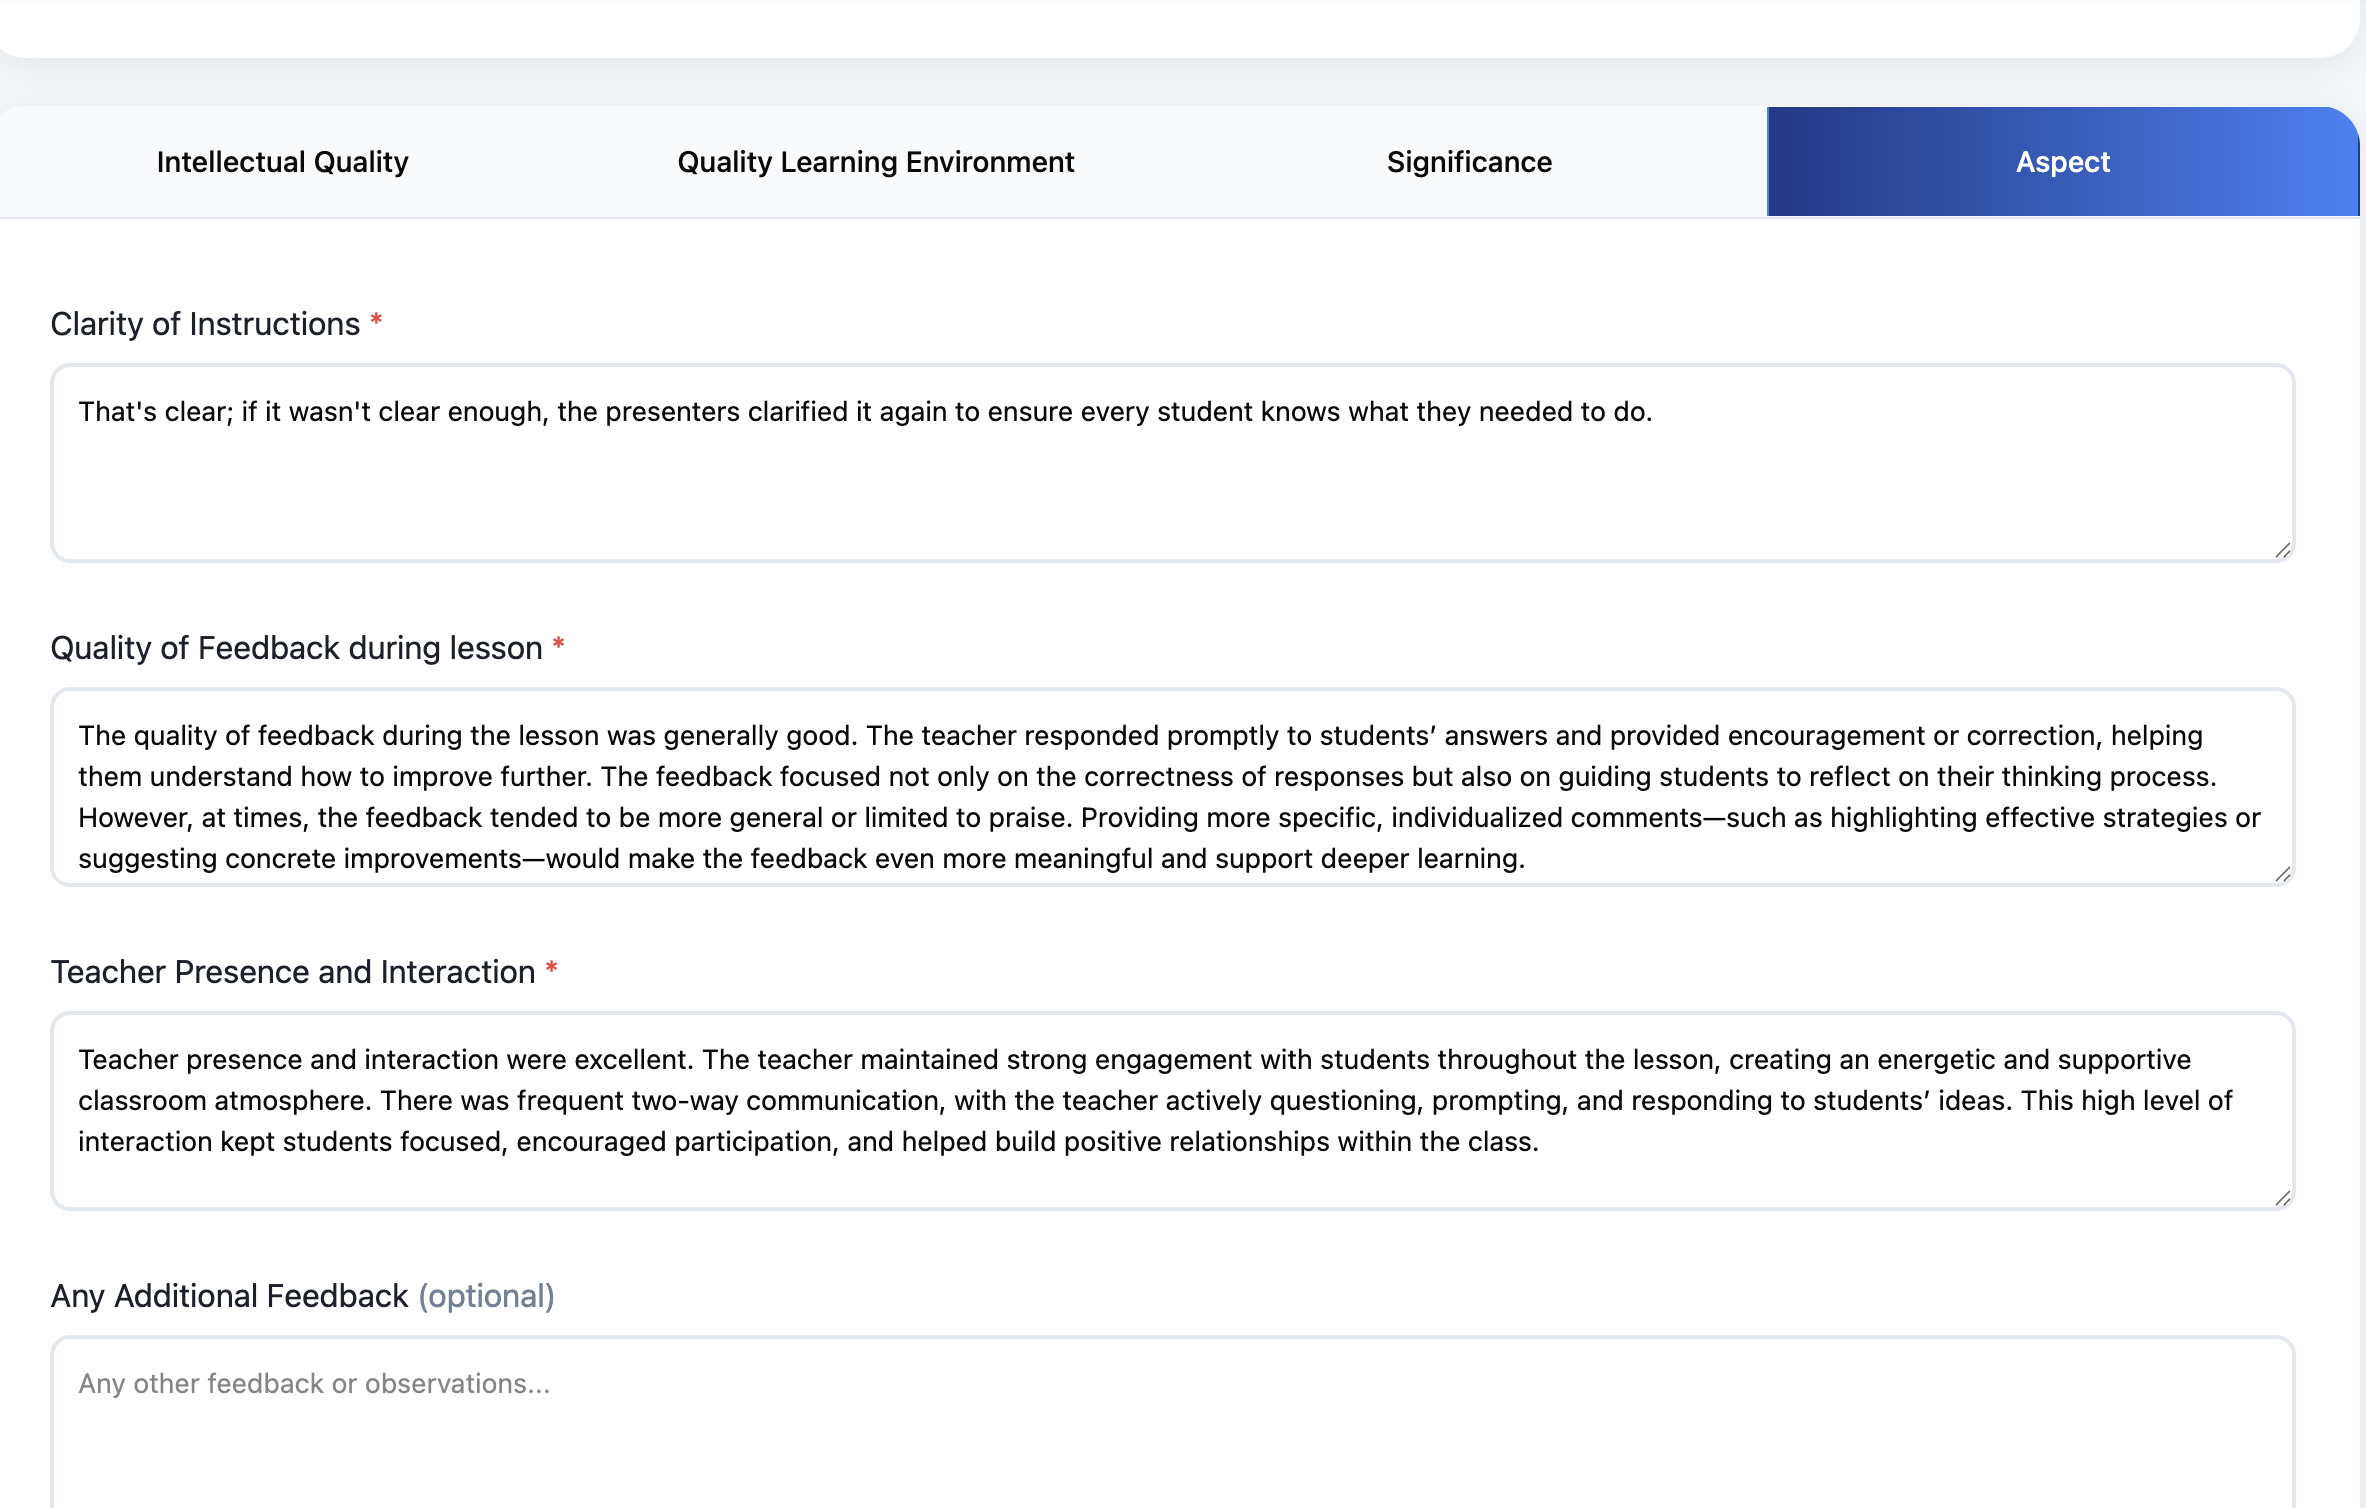Viewport: 2366px width, 1508px height.
Task: Click the Quality of Feedback during lesson label
Action: (296, 648)
